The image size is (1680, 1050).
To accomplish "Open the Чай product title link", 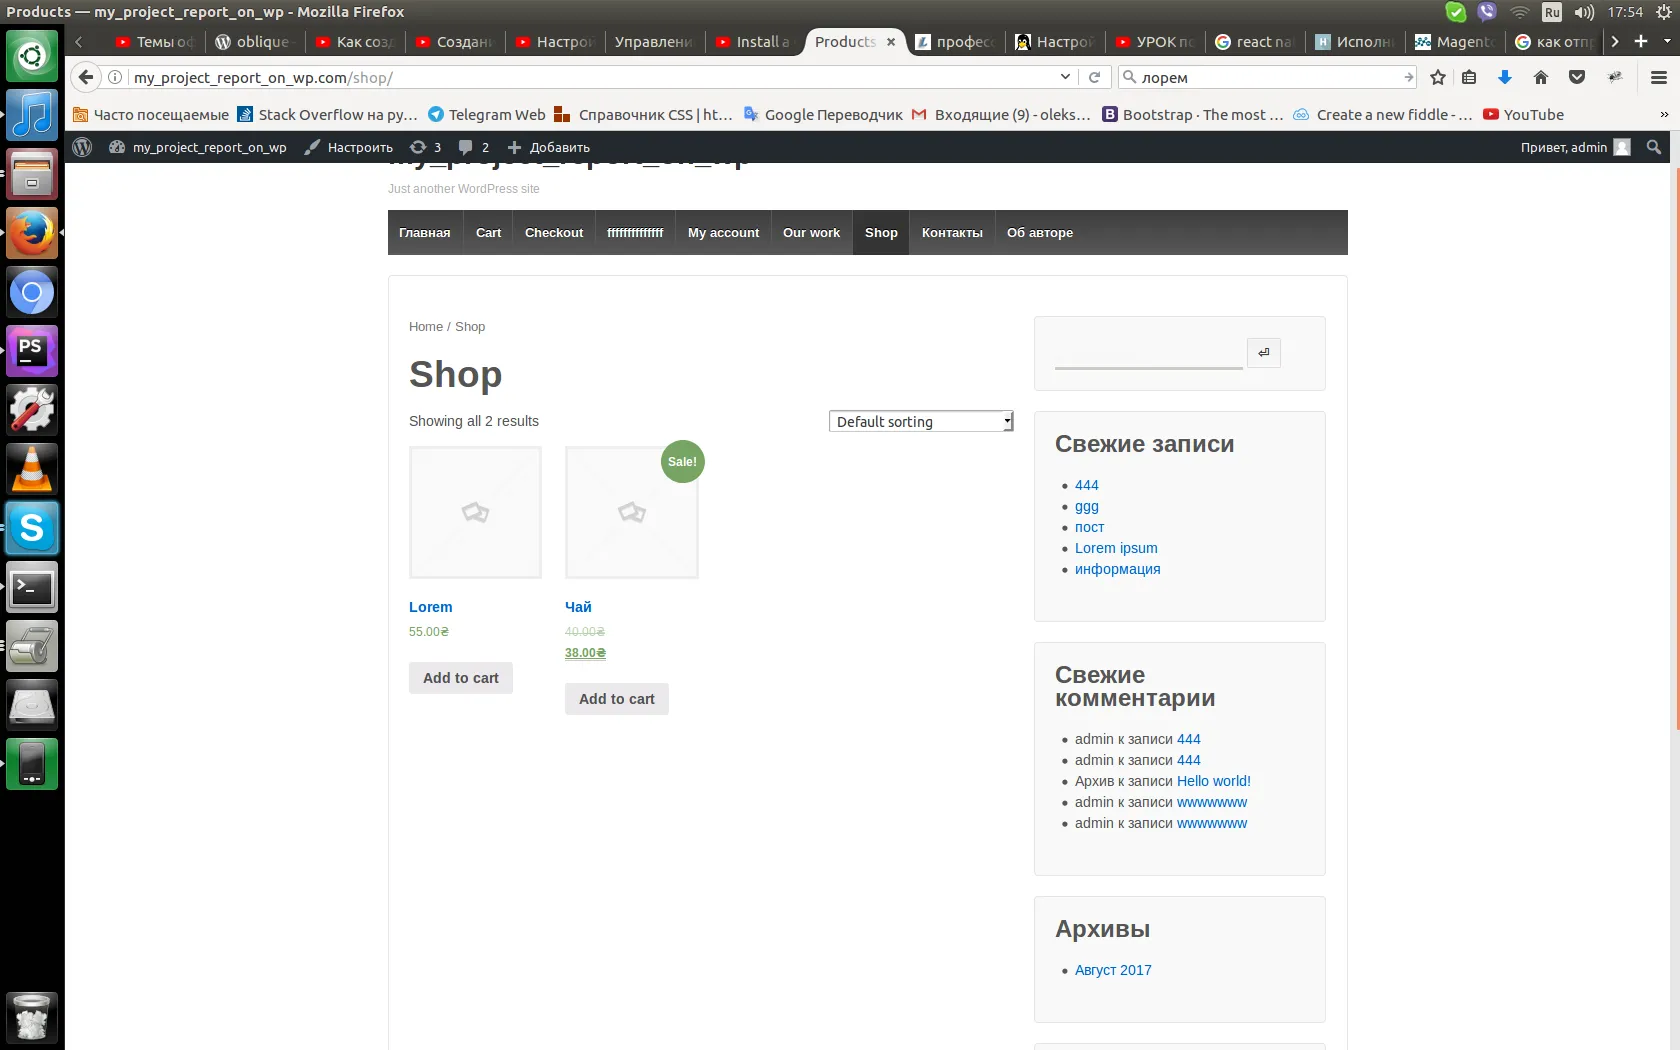I will click(578, 607).
